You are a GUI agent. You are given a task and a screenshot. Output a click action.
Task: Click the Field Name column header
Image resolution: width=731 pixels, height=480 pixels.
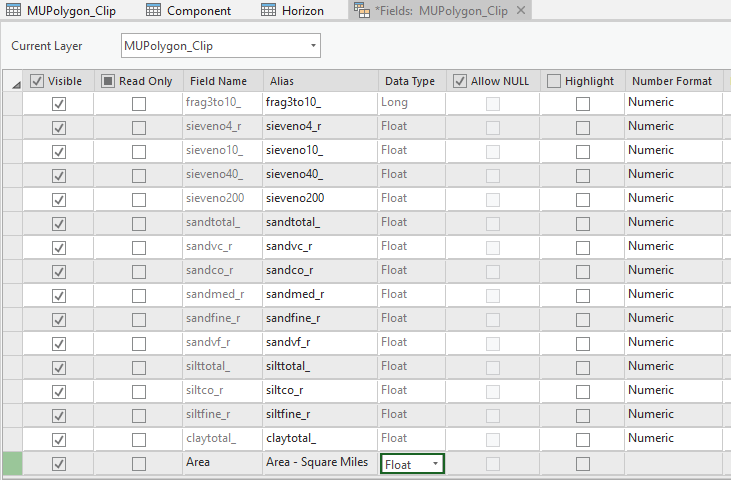coord(218,81)
